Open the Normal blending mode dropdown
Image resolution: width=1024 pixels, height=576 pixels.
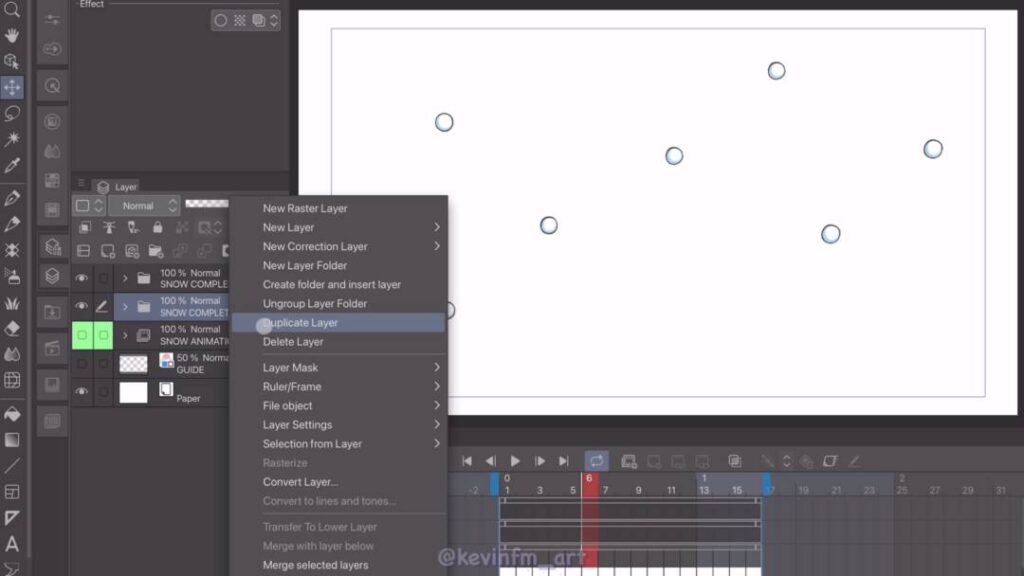click(144, 206)
